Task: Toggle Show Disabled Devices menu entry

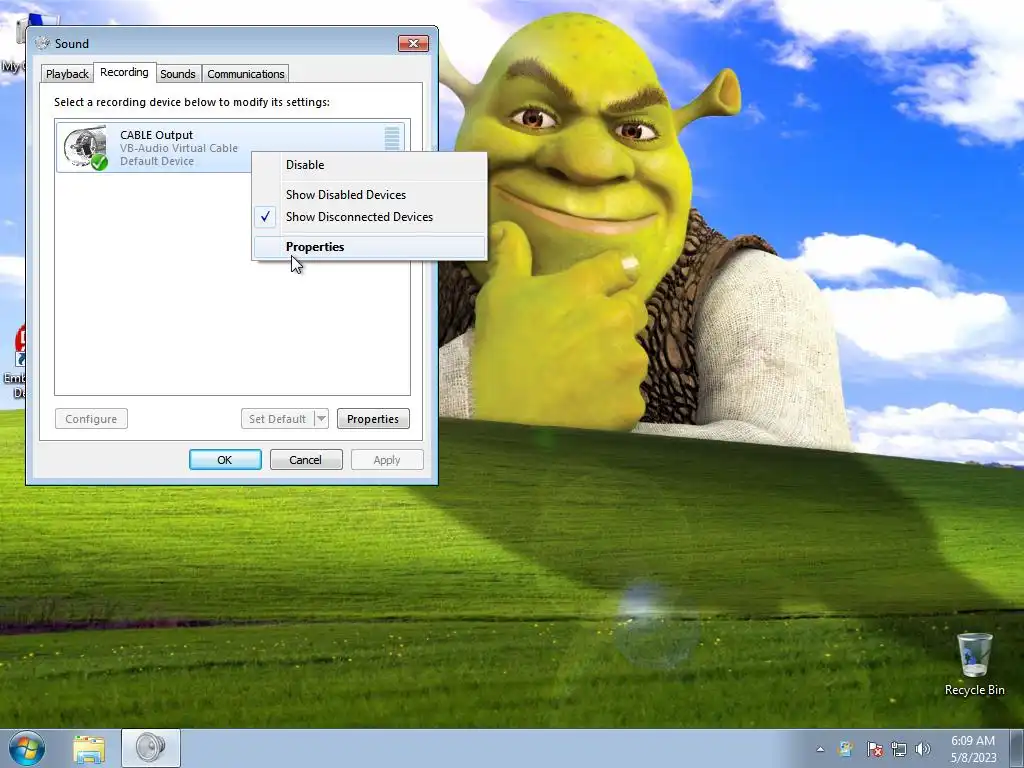Action: tap(369, 195)
